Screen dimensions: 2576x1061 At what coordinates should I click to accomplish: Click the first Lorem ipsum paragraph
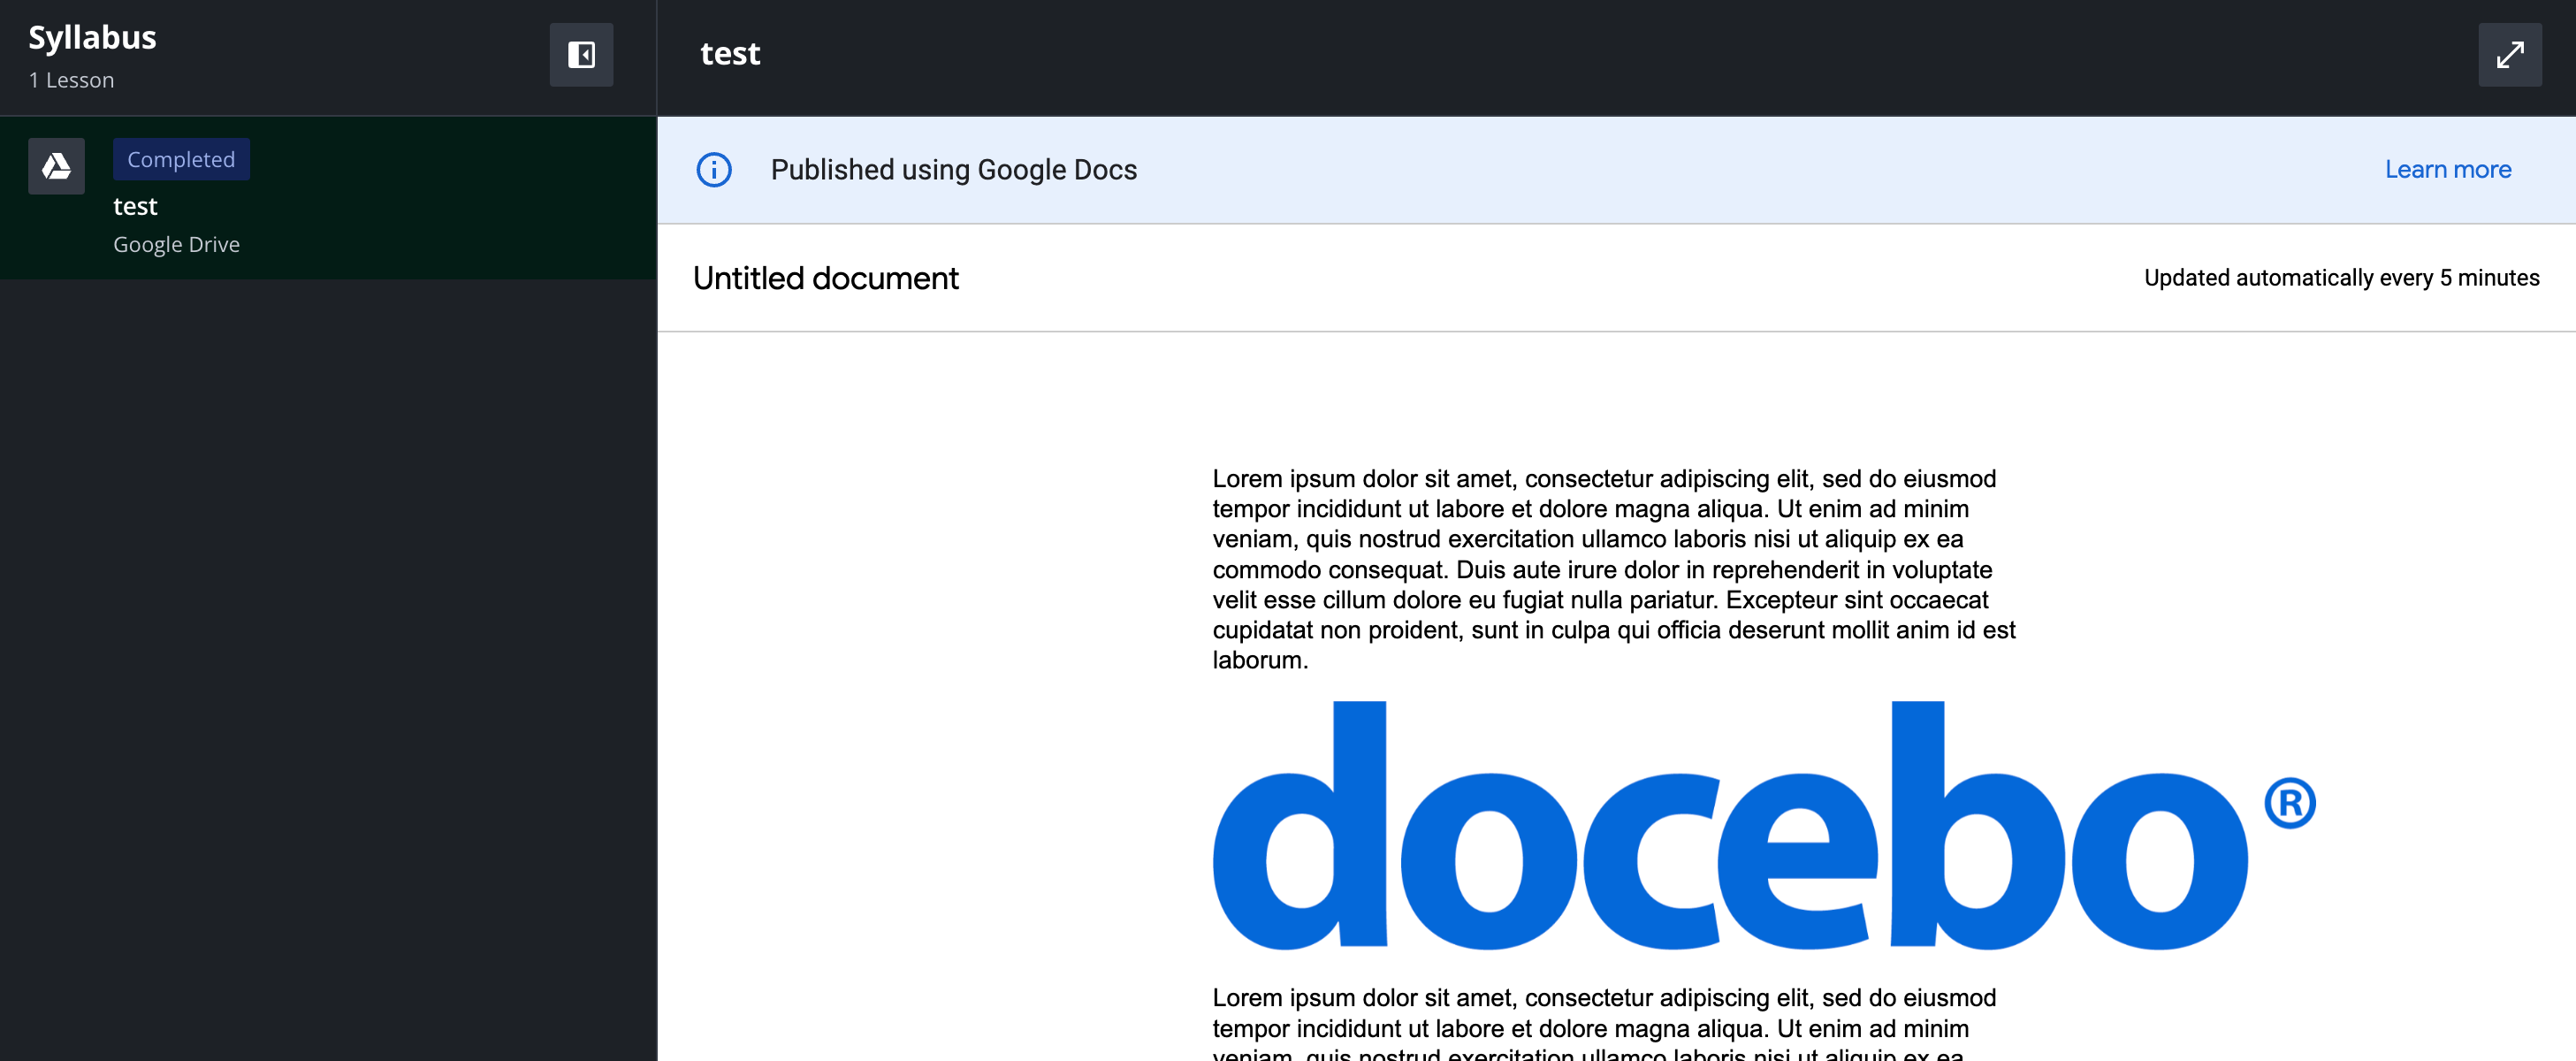[x=1614, y=569]
